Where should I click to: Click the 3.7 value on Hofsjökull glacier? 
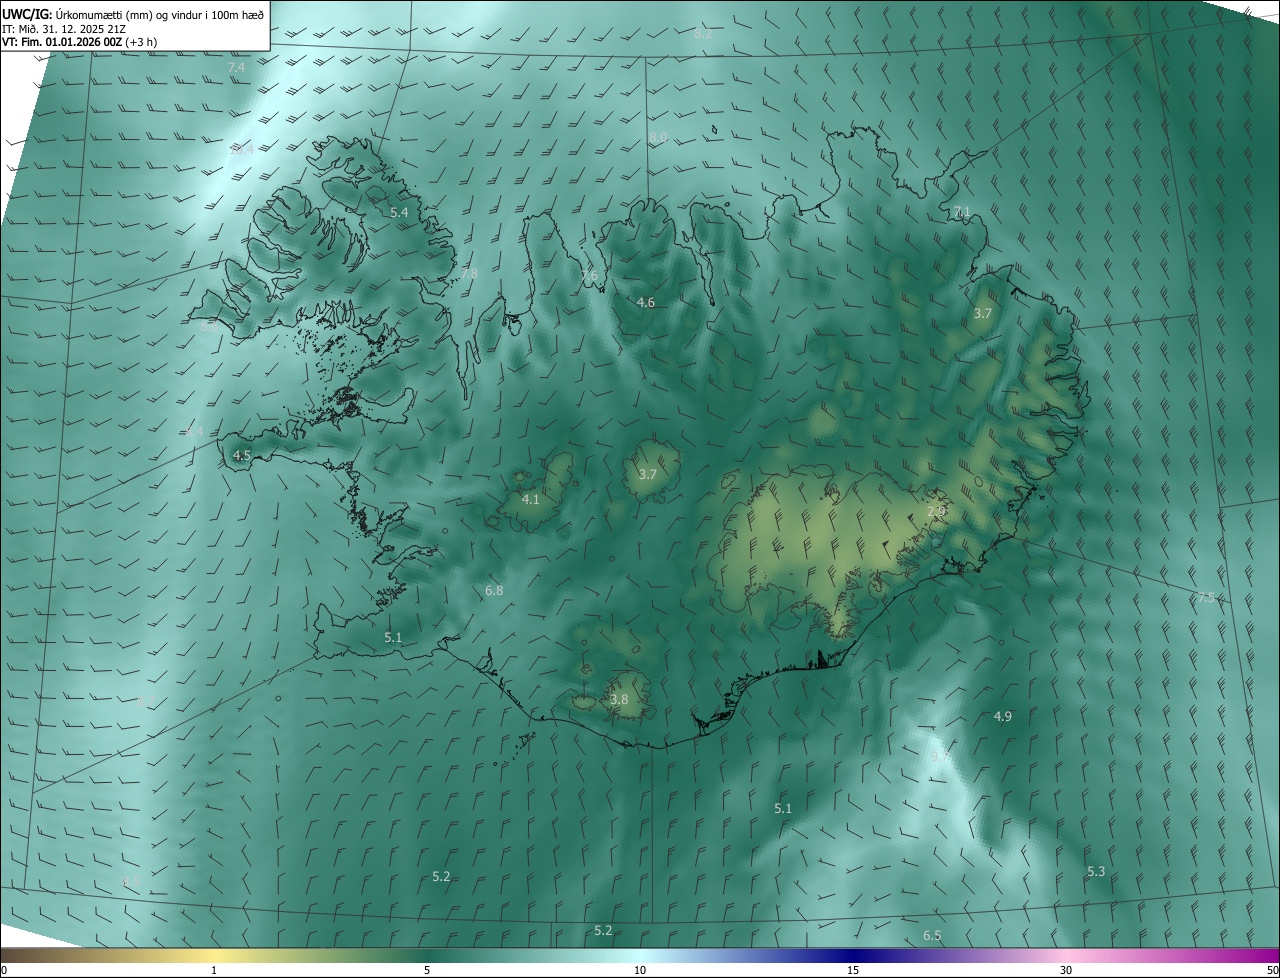[x=647, y=474]
